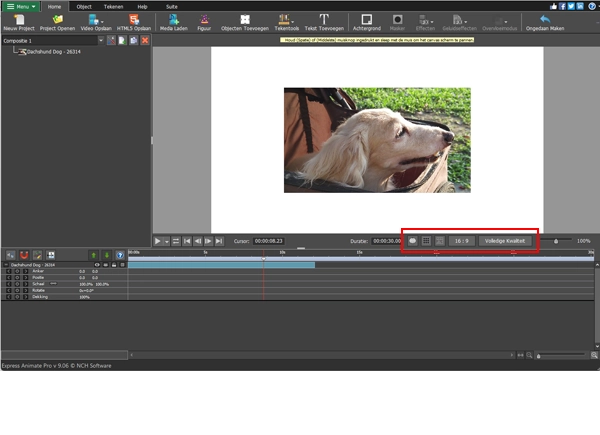
Task: Toggle lock on Dachshund Dog layer
Action: (x=114, y=265)
